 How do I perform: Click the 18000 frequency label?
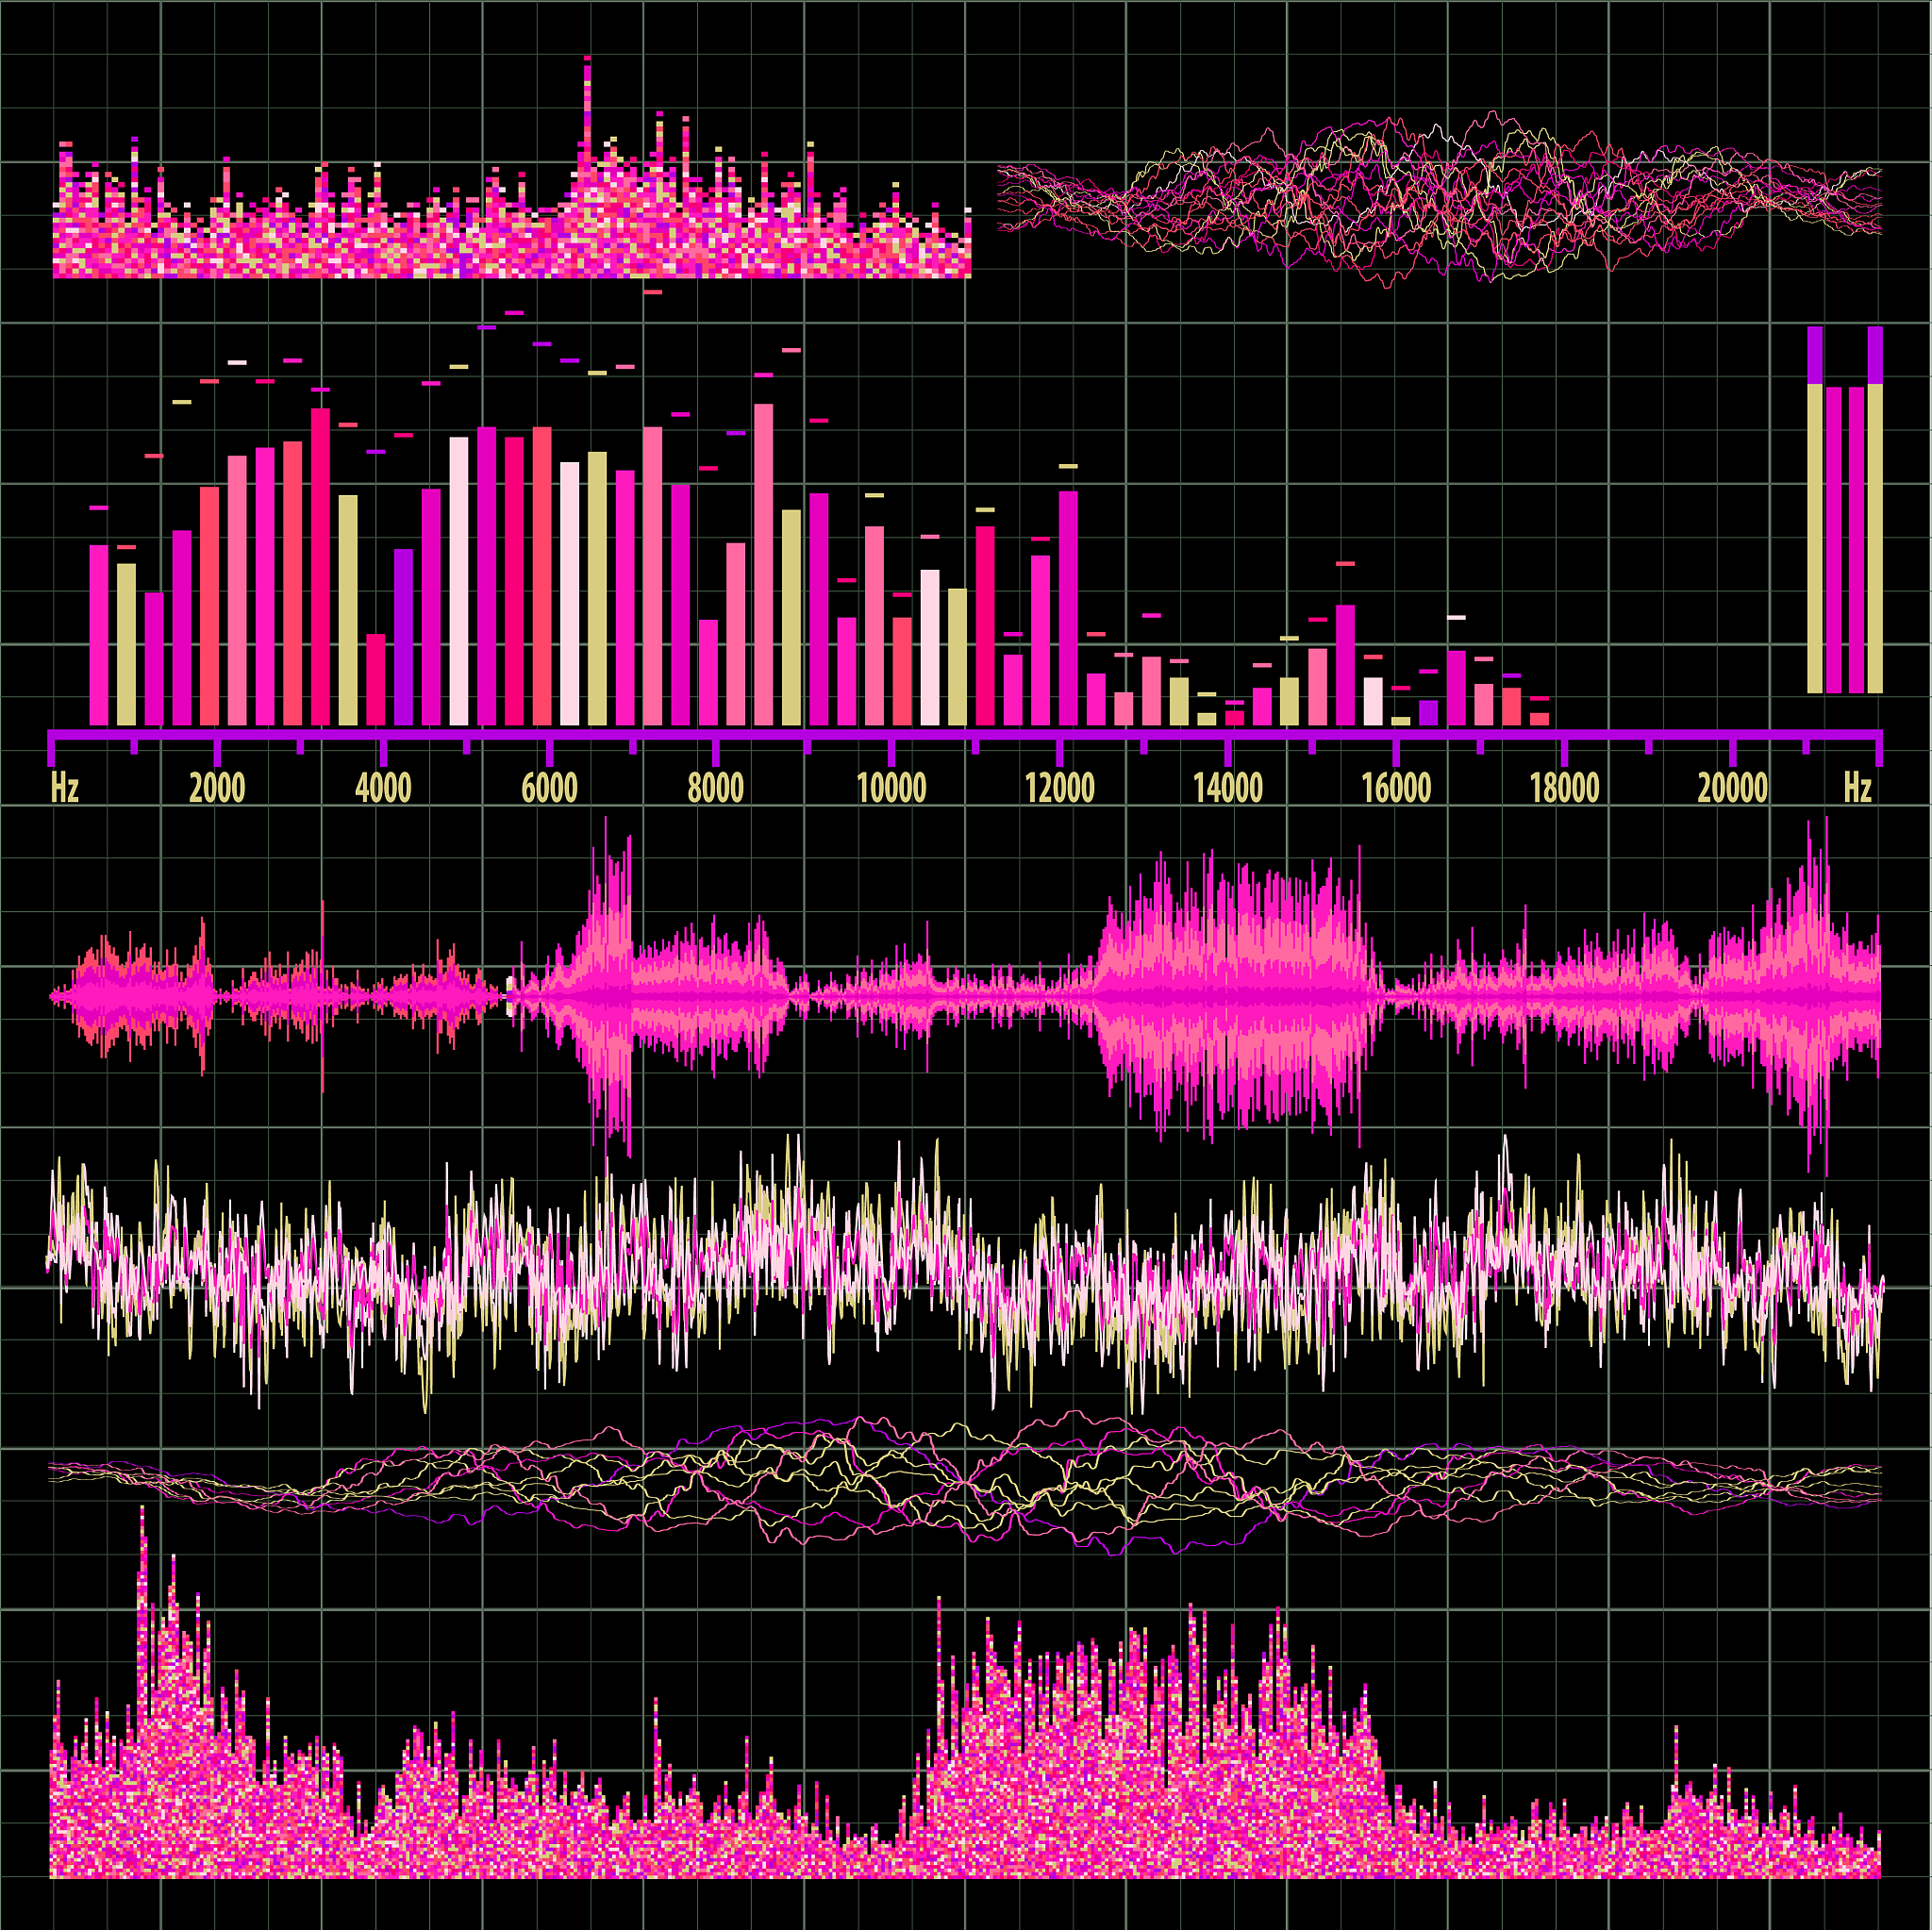click(1565, 789)
